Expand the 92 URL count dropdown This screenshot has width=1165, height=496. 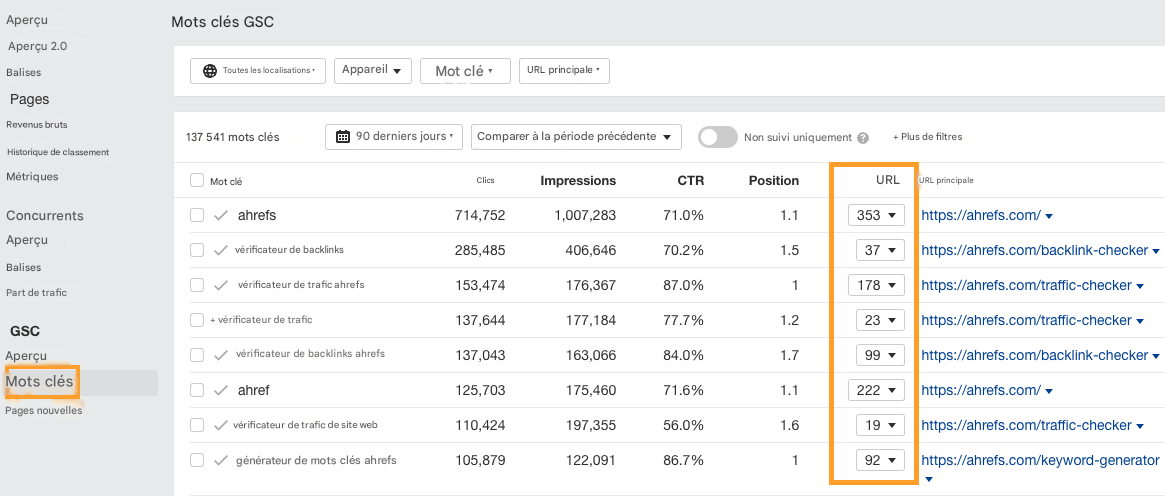coord(880,460)
